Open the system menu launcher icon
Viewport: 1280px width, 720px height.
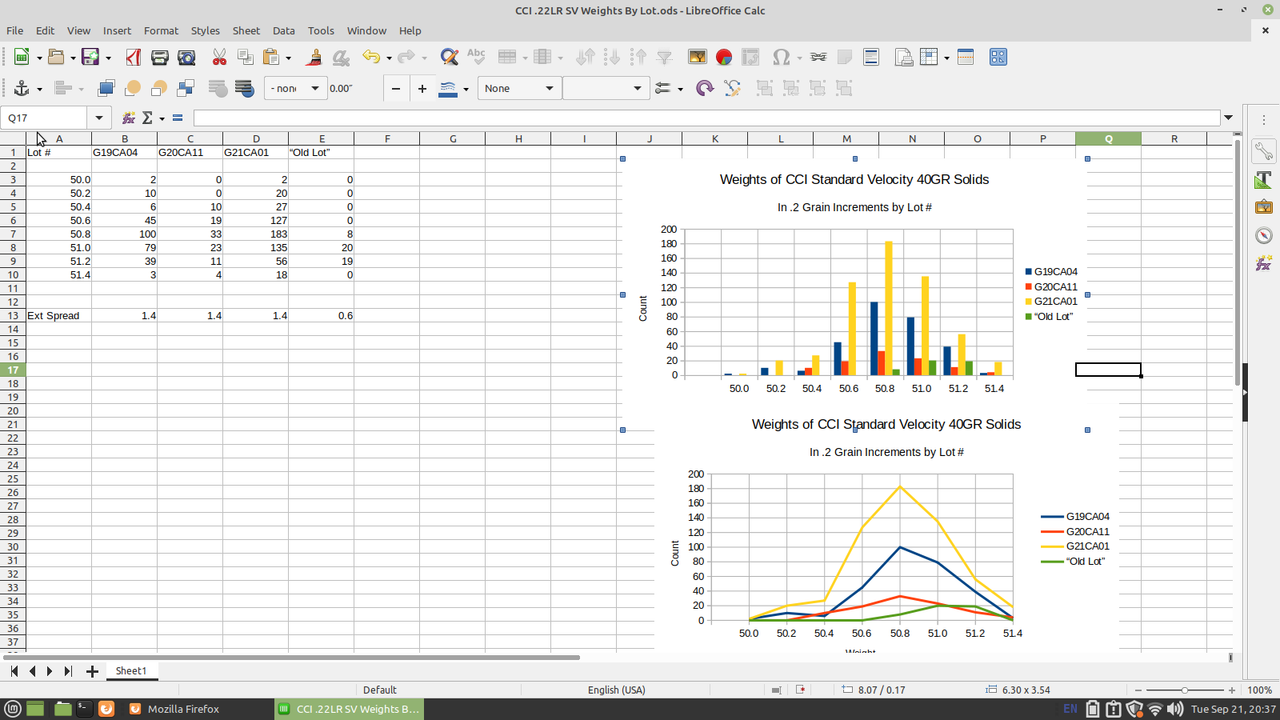point(13,709)
